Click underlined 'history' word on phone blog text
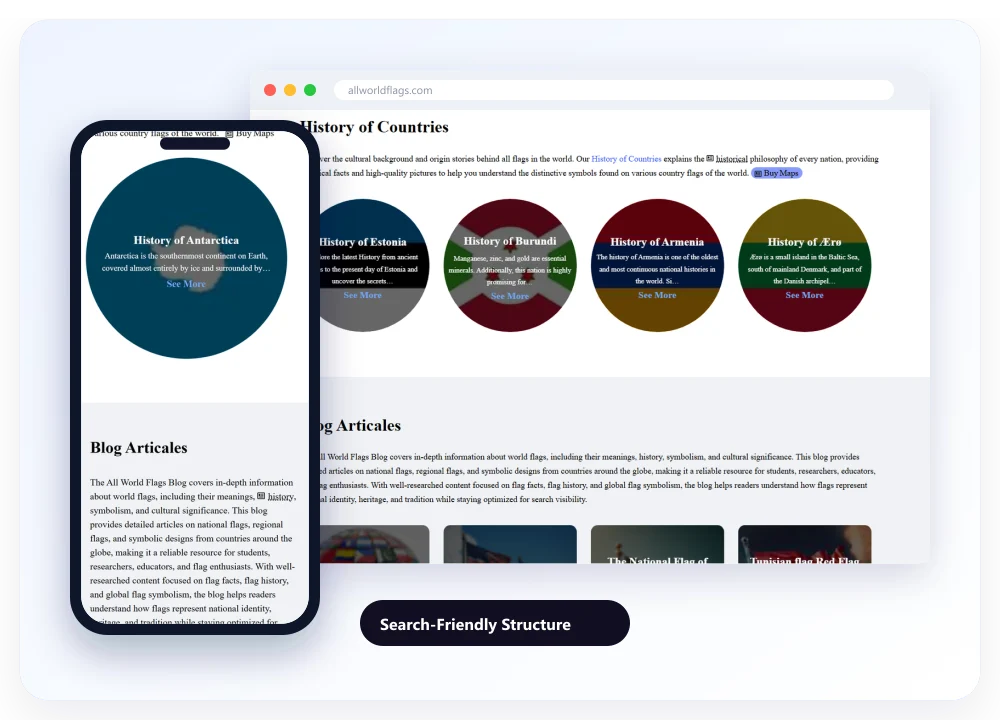1000x720 pixels. (281, 497)
